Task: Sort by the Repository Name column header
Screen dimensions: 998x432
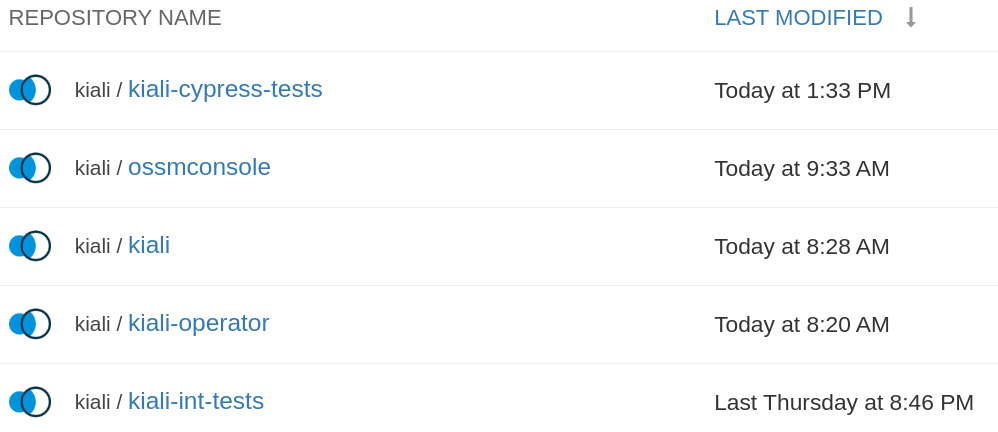Action: coord(115,18)
